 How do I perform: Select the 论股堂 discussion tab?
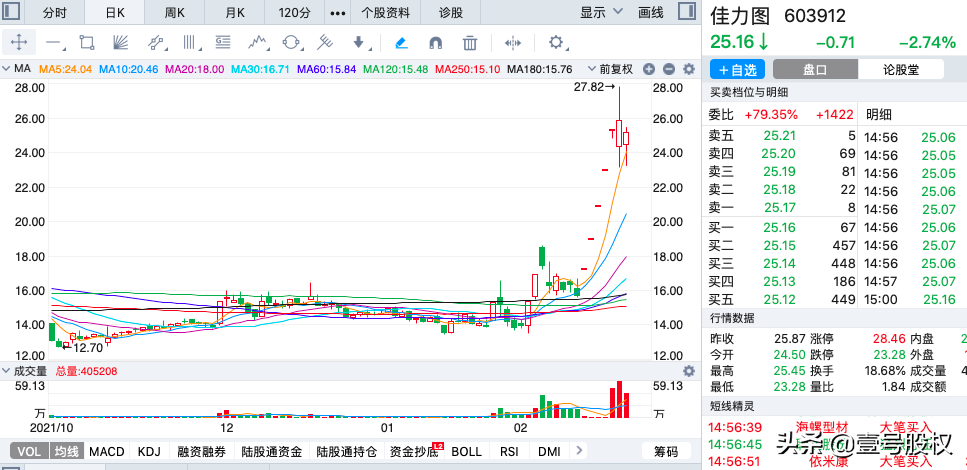pos(901,70)
